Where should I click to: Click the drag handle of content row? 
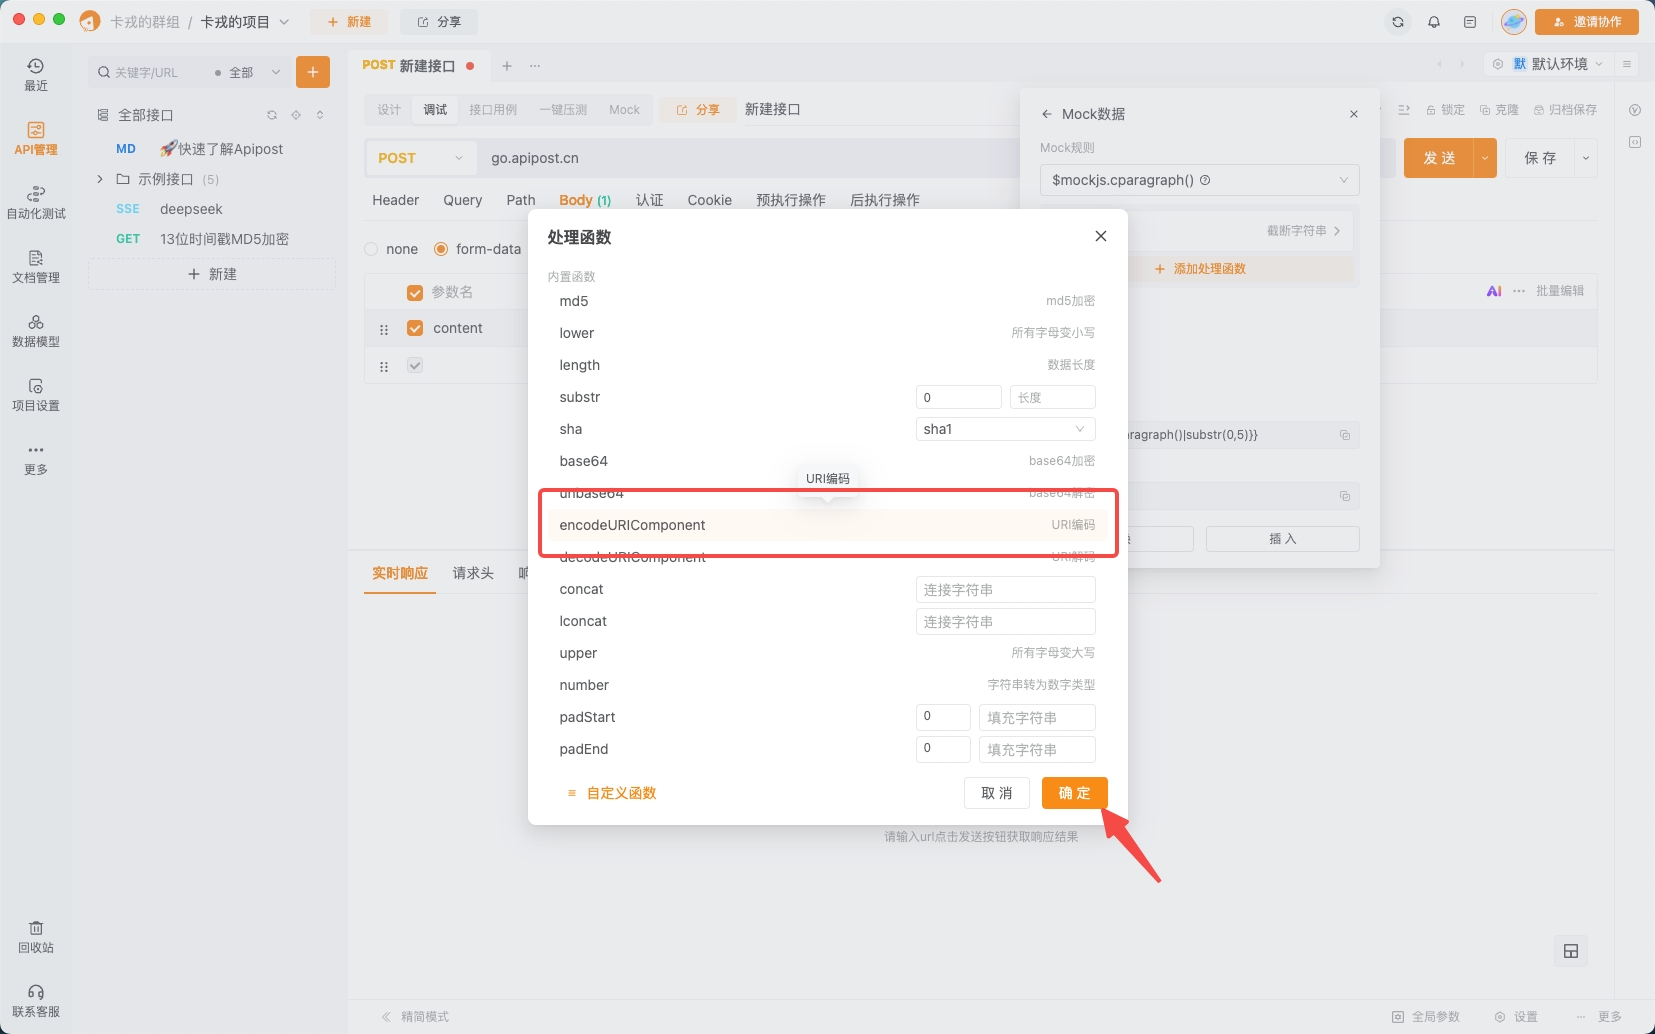click(384, 329)
